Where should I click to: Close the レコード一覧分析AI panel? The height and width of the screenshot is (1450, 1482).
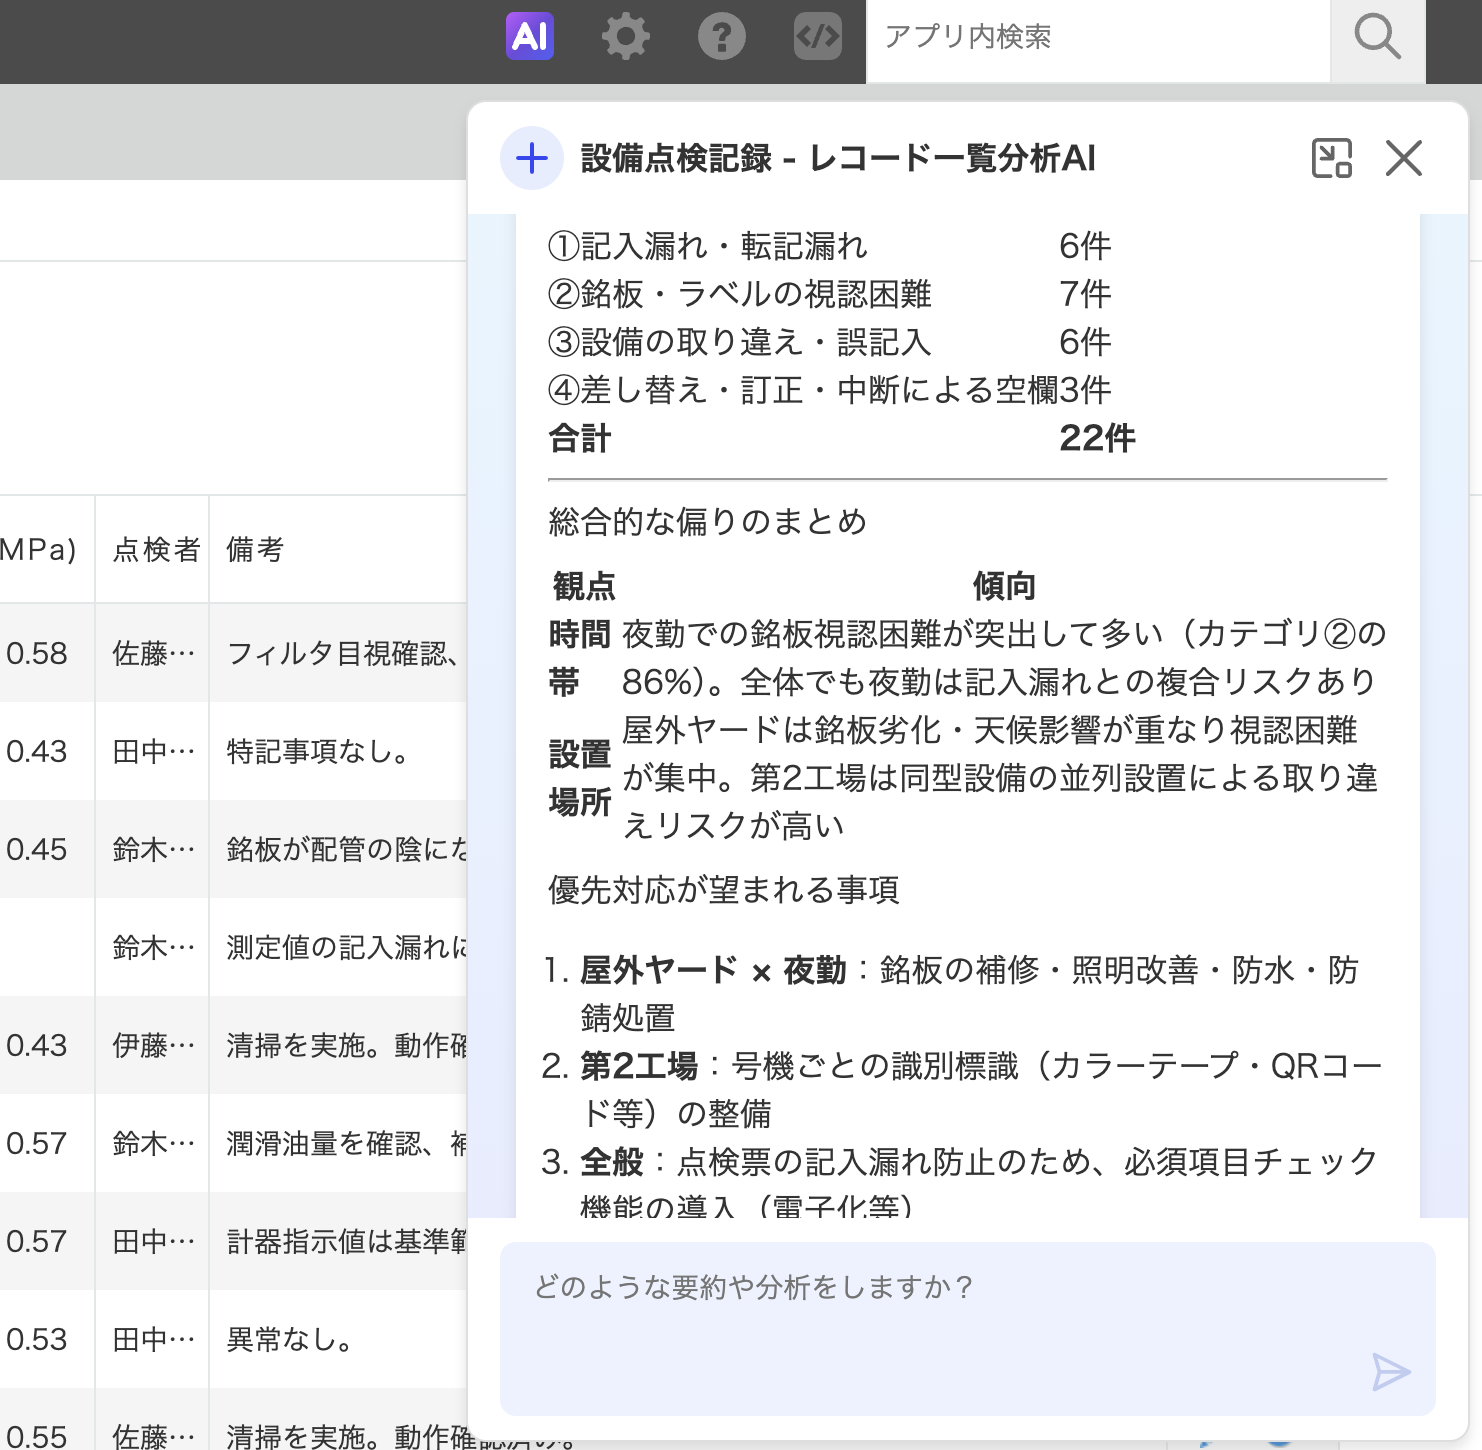[x=1404, y=158]
